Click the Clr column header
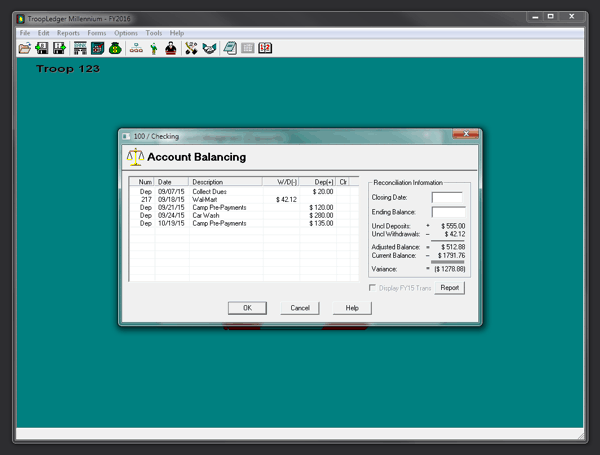The width and height of the screenshot is (600, 455). (342, 182)
